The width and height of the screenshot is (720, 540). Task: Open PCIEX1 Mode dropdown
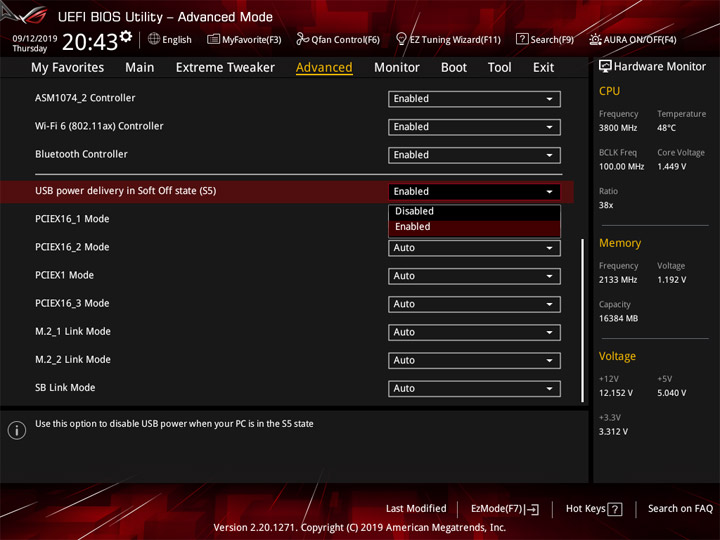[x=474, y=276]
